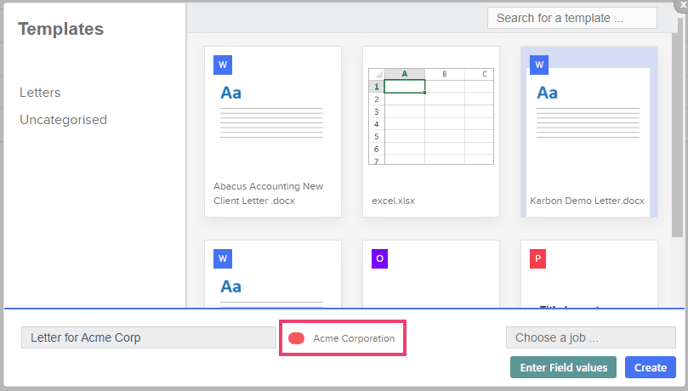Click the red Acme Corporation contact avatar
688x391 pixels.
pos(296,338)
